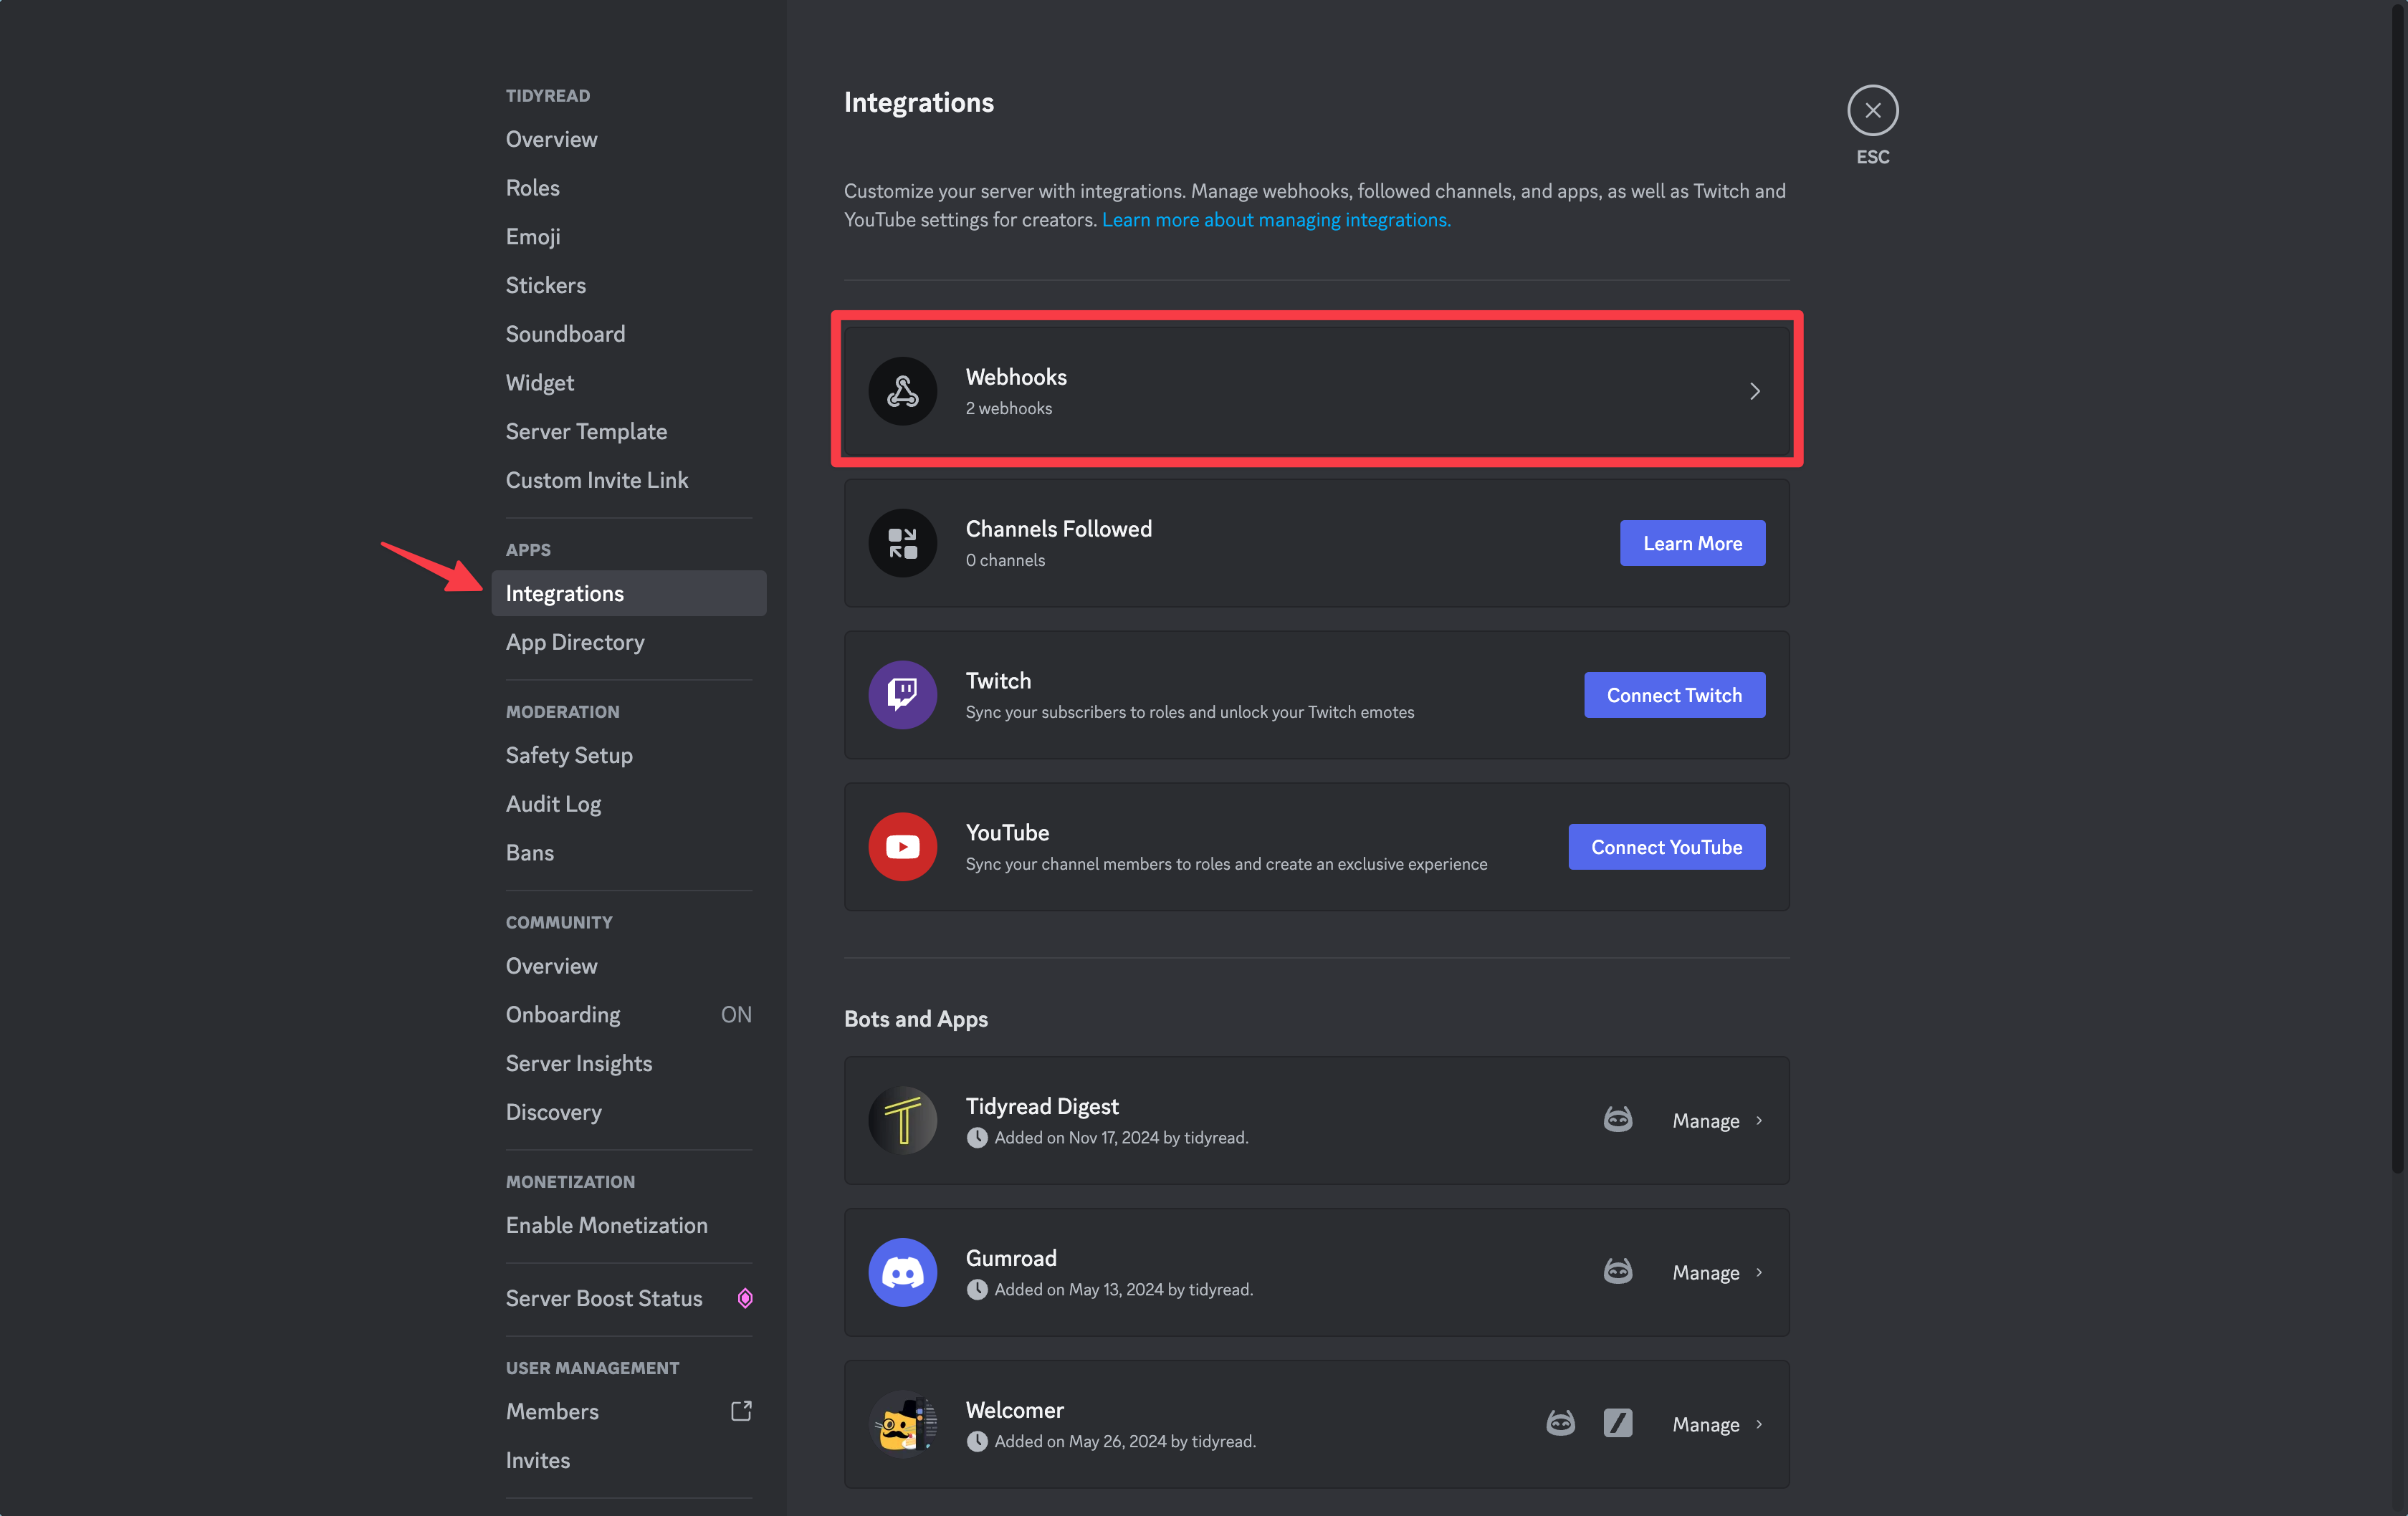The width and height of the screenshot is (2408, 1516).
Task: Open the Bans list
Action: tap(629, 853)
